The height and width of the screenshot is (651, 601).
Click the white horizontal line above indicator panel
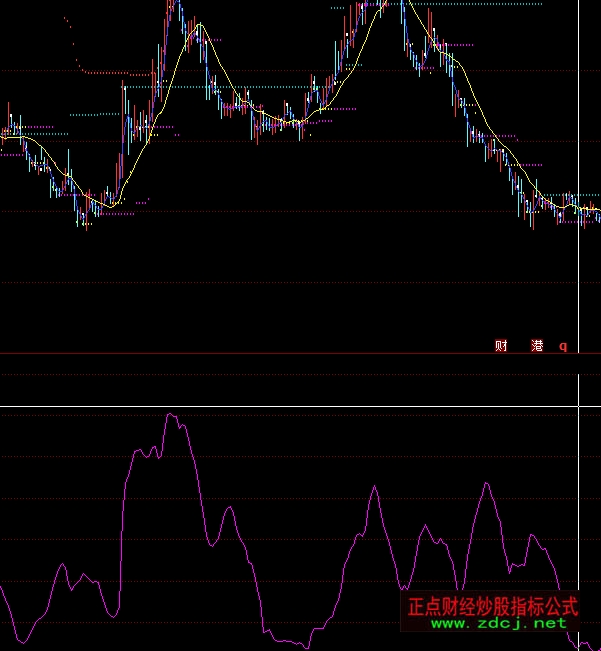[x=300, y=407]
